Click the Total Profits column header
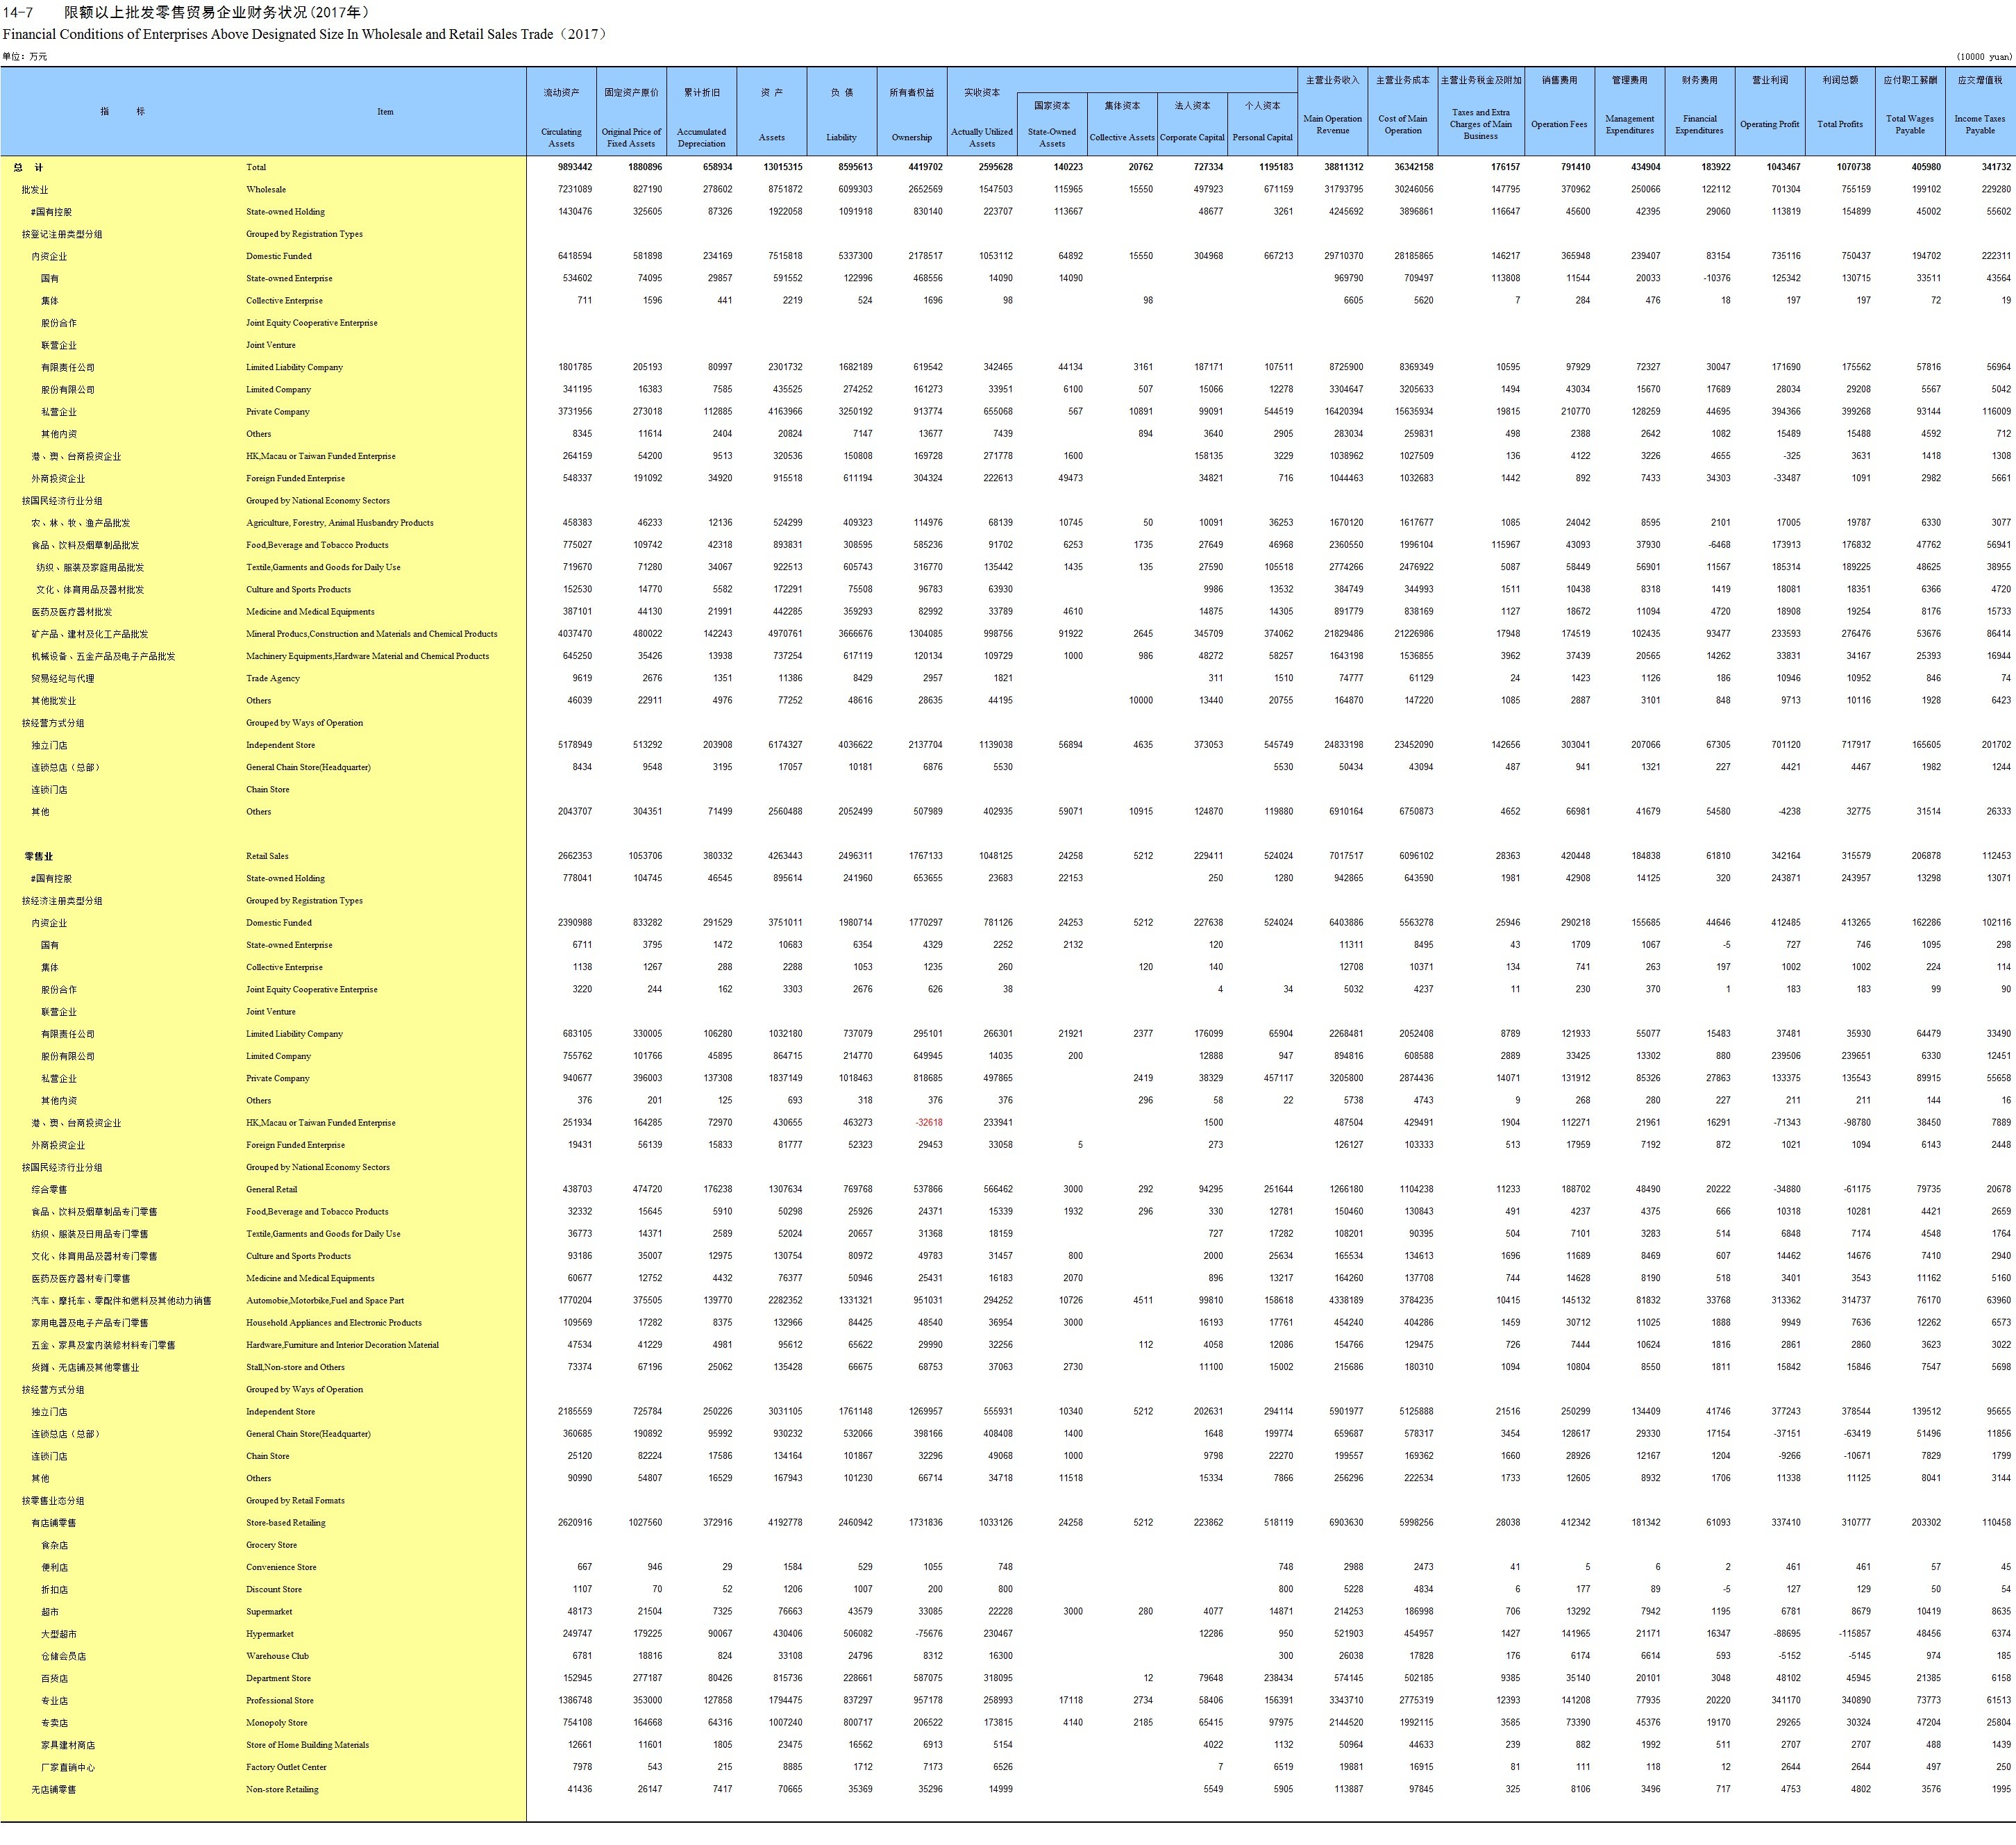 point(1839,124)
